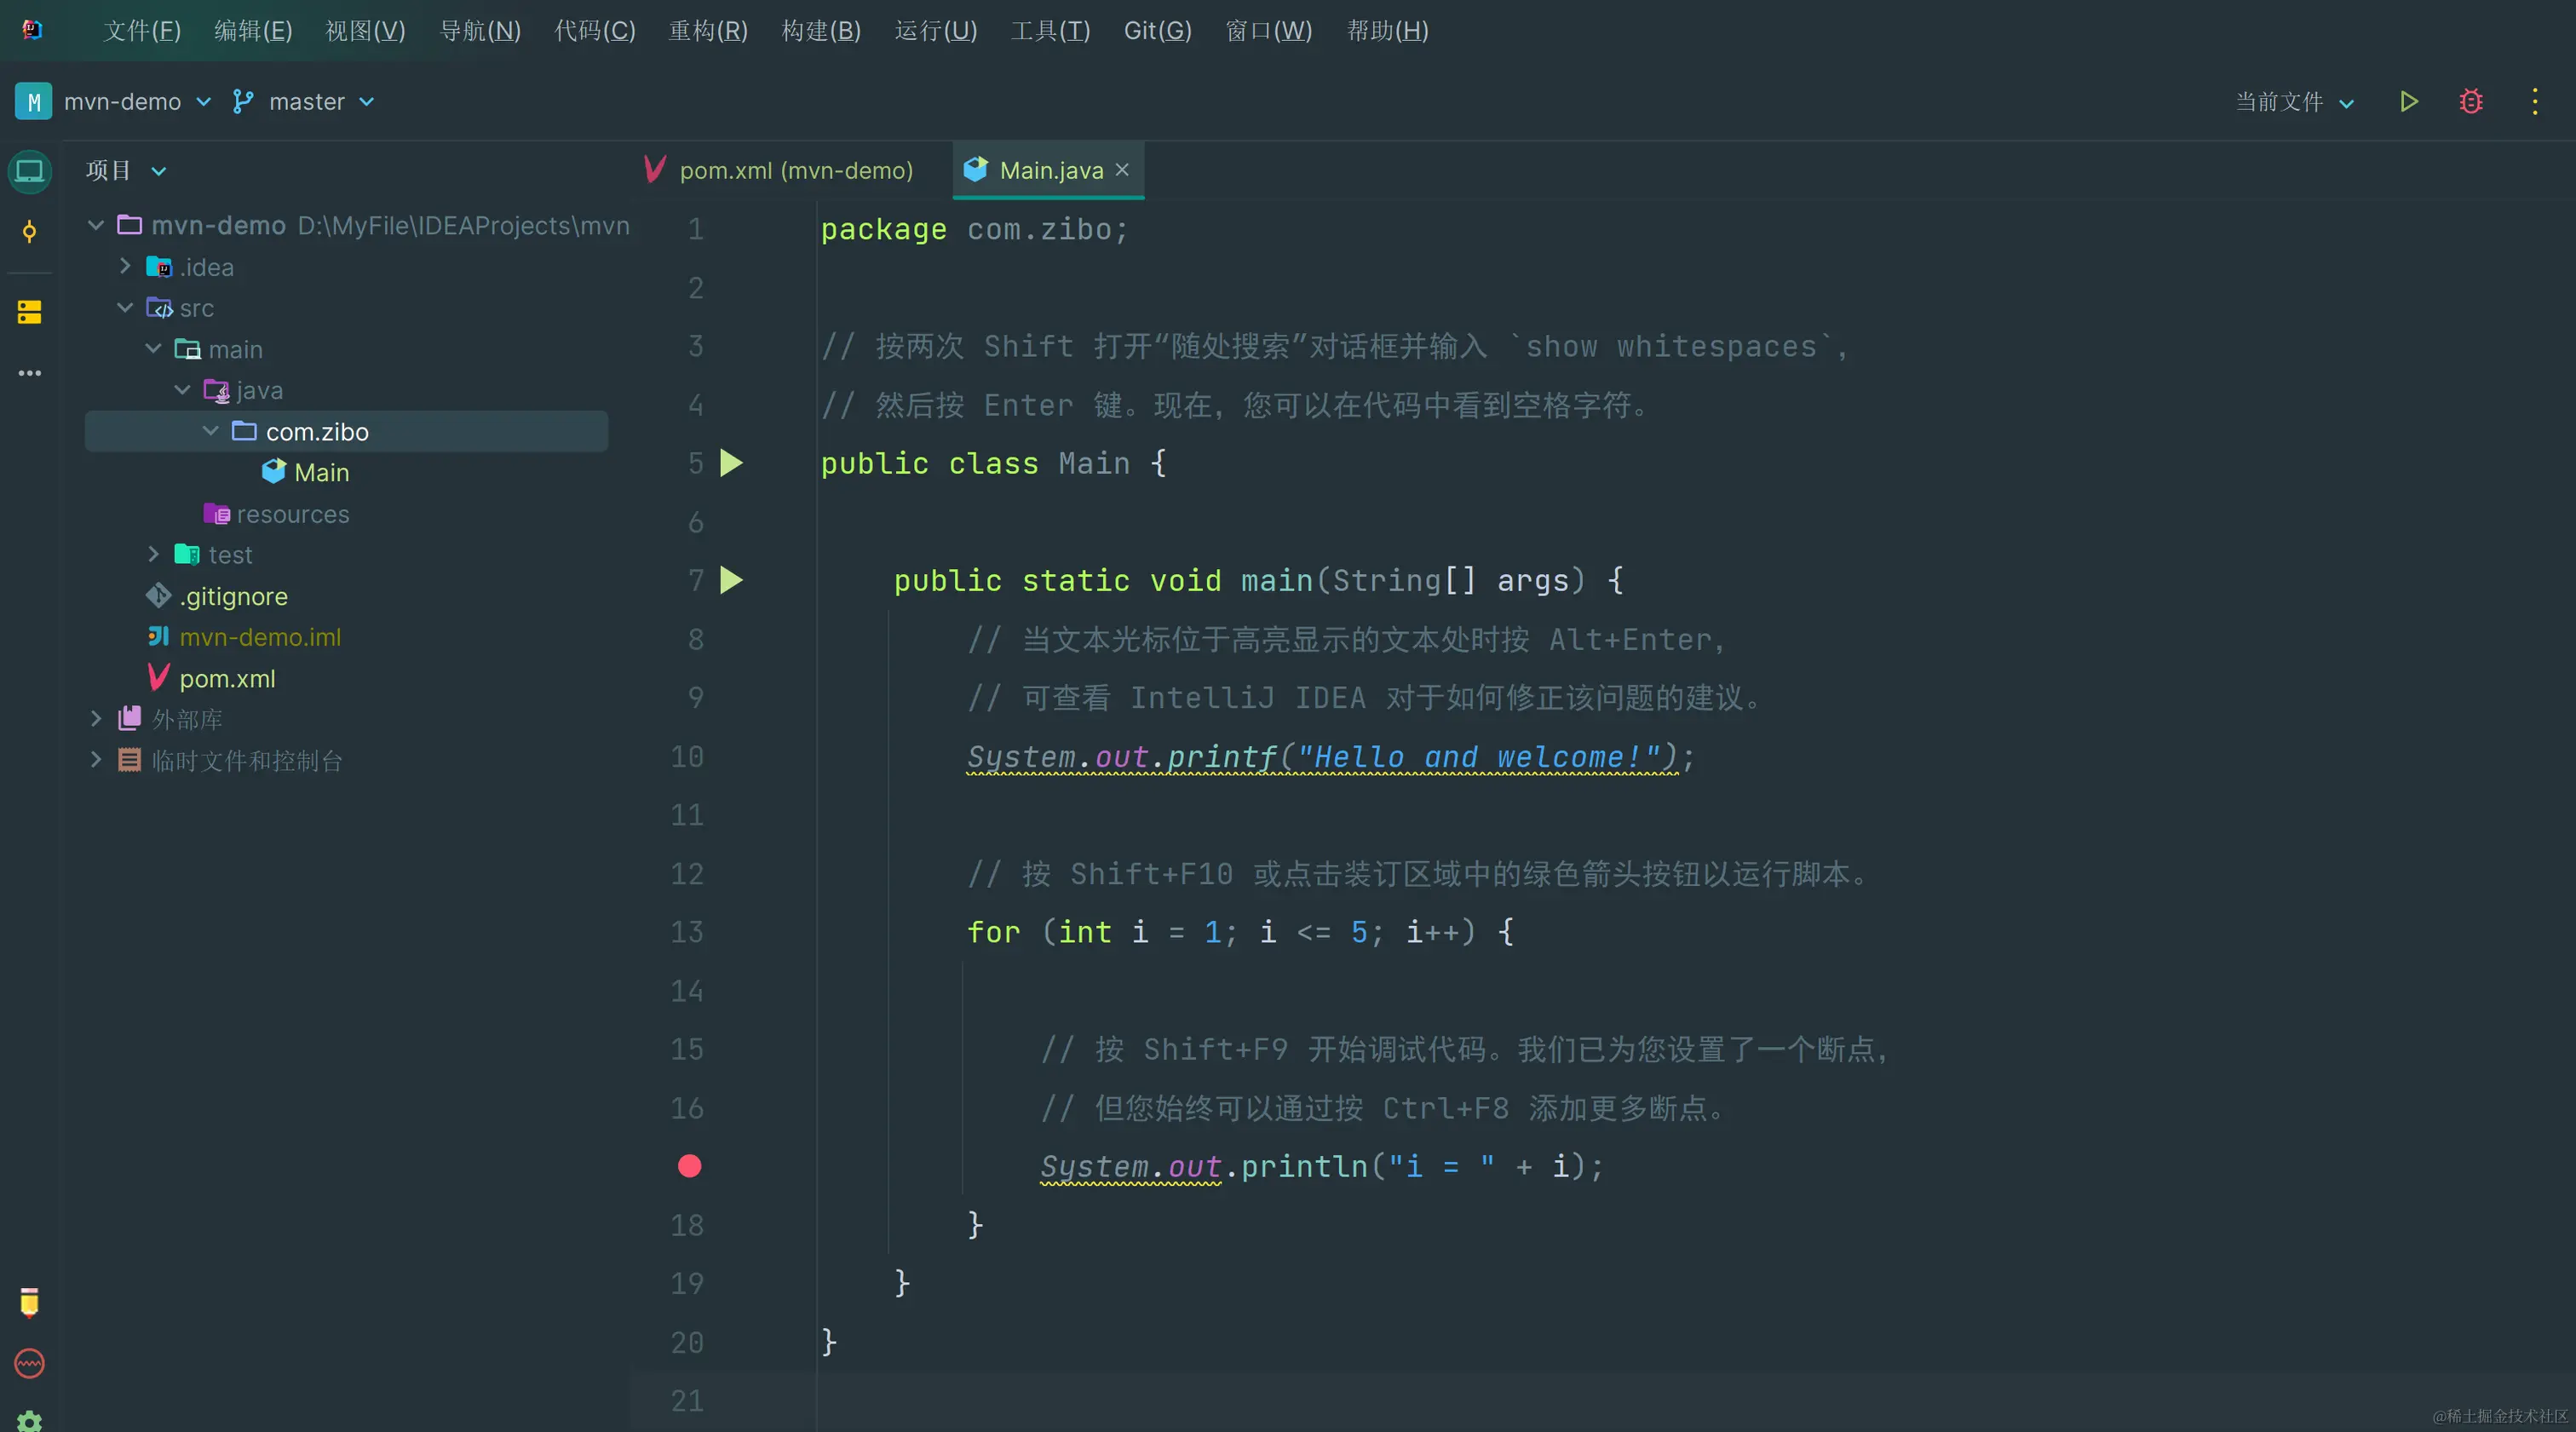Image resolution: width=2576 pixels, height=1432 pixels.
Task: Open the 重构(R) menu
Action: (707, 31)
